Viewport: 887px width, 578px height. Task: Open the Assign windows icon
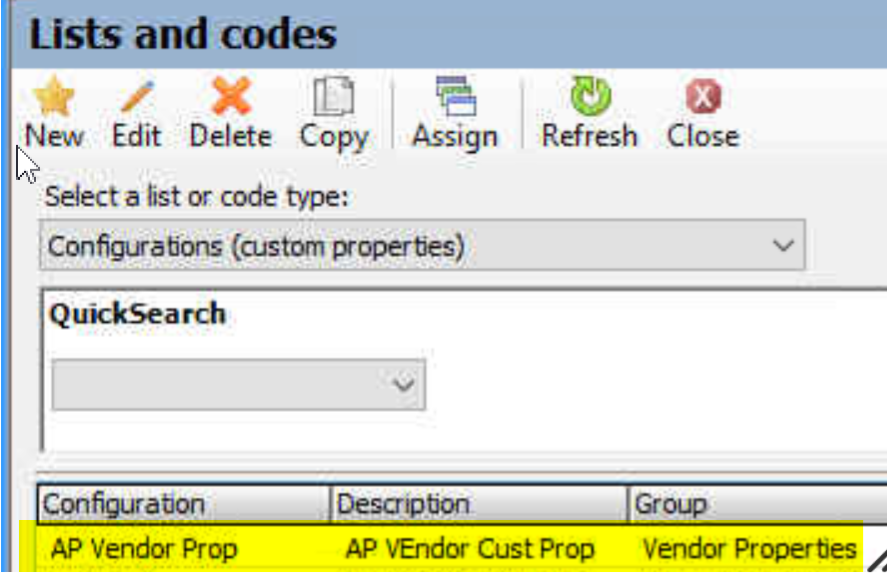point(455,96)
